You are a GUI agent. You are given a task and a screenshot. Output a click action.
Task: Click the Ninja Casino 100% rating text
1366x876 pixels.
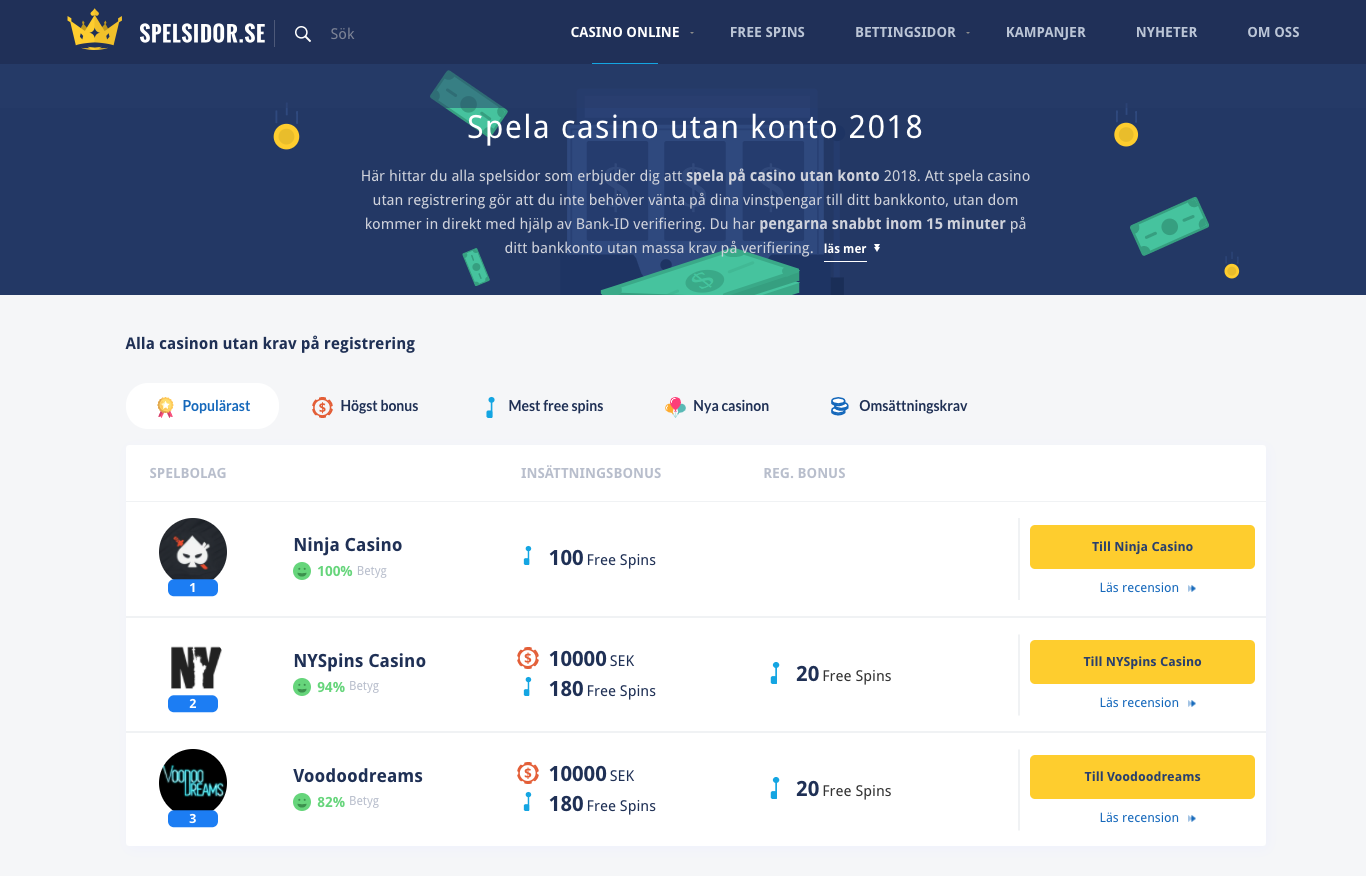point(334,571)
